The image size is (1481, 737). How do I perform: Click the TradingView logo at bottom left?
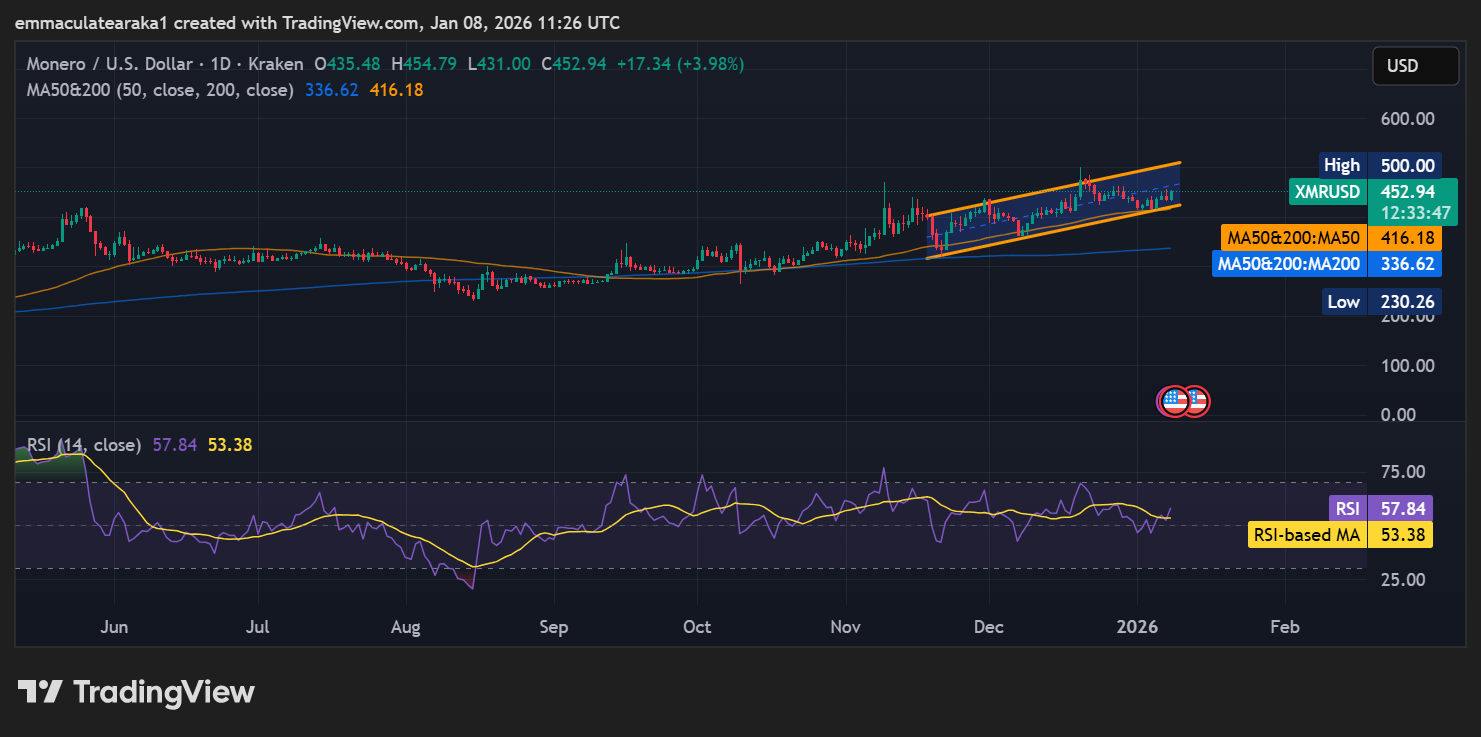[136, 692]
